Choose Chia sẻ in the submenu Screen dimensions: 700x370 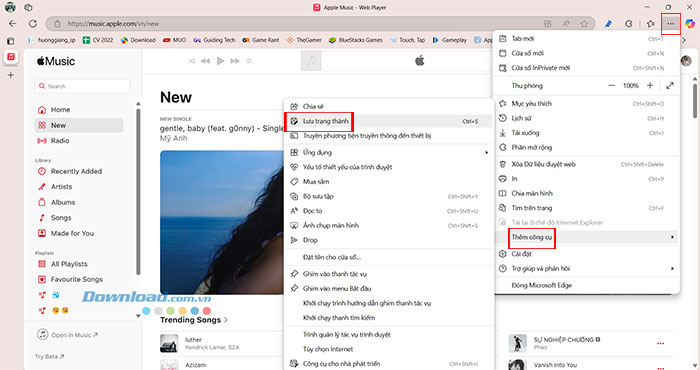(x=389, y=107)
